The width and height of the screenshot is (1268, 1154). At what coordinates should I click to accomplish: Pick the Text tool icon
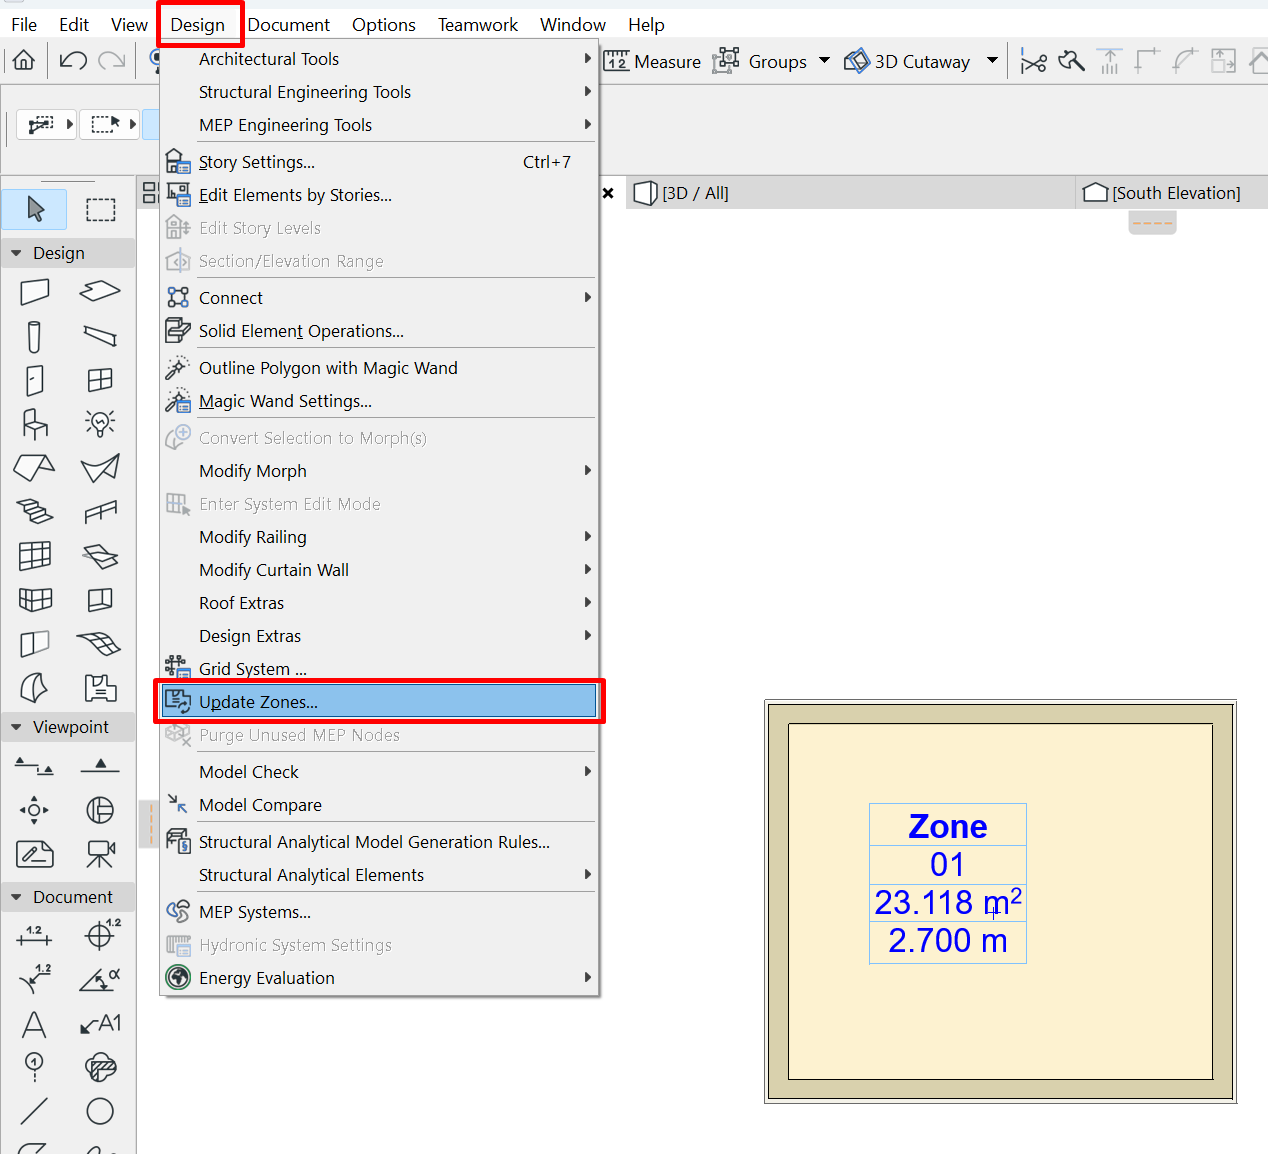coord(34,1024)
